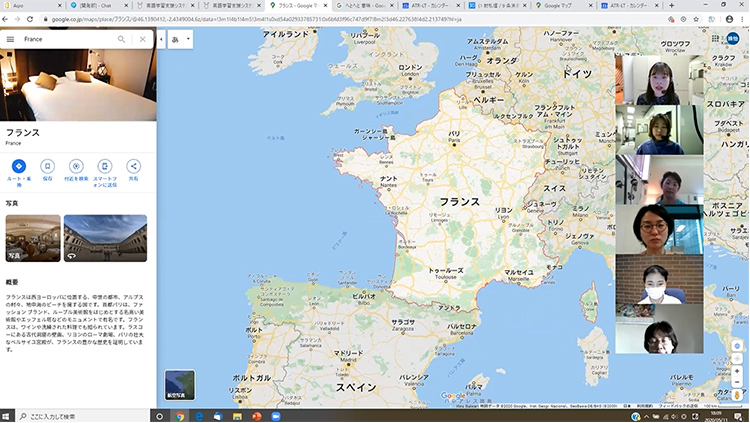Click the browser address bar URL

[x=256, y=20]
